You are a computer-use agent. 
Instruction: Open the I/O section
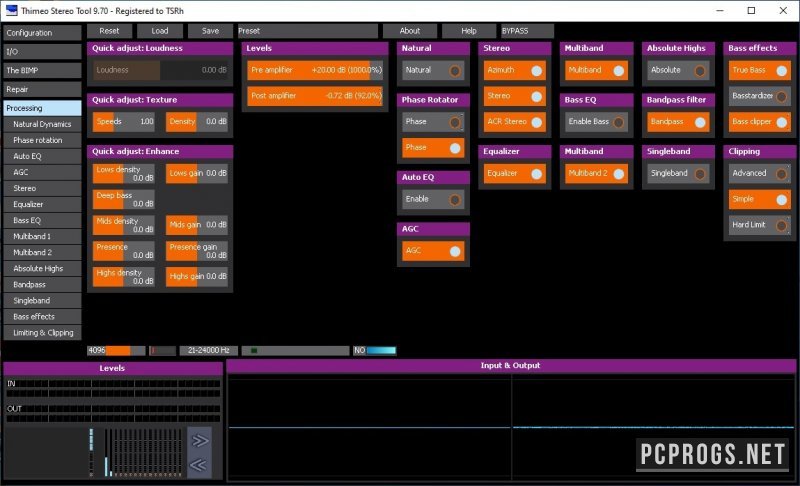[x=42, y=52]
